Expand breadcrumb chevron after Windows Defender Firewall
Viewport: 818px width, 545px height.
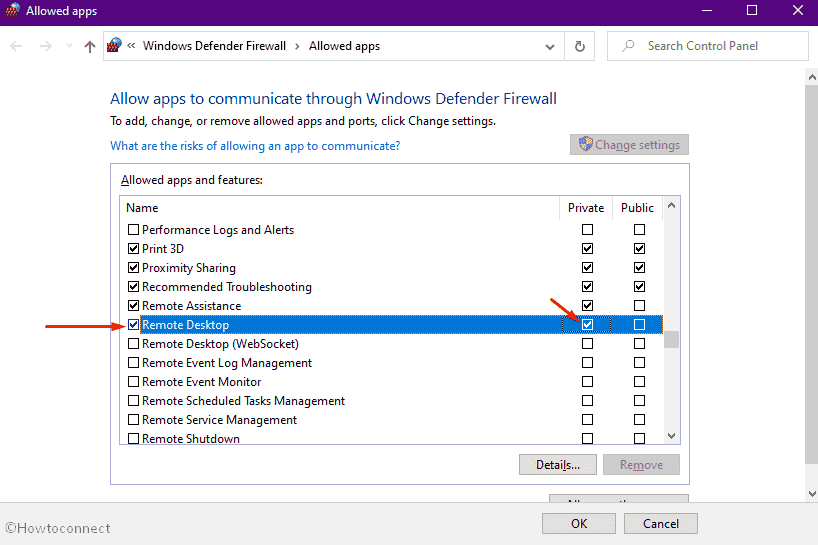point(297,46)
